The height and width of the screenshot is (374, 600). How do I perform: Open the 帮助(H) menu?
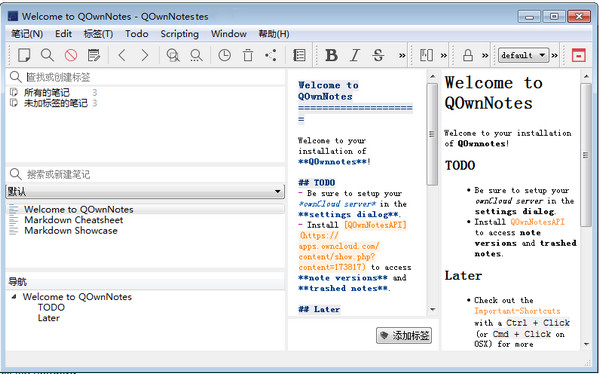(x=274, y=34)
